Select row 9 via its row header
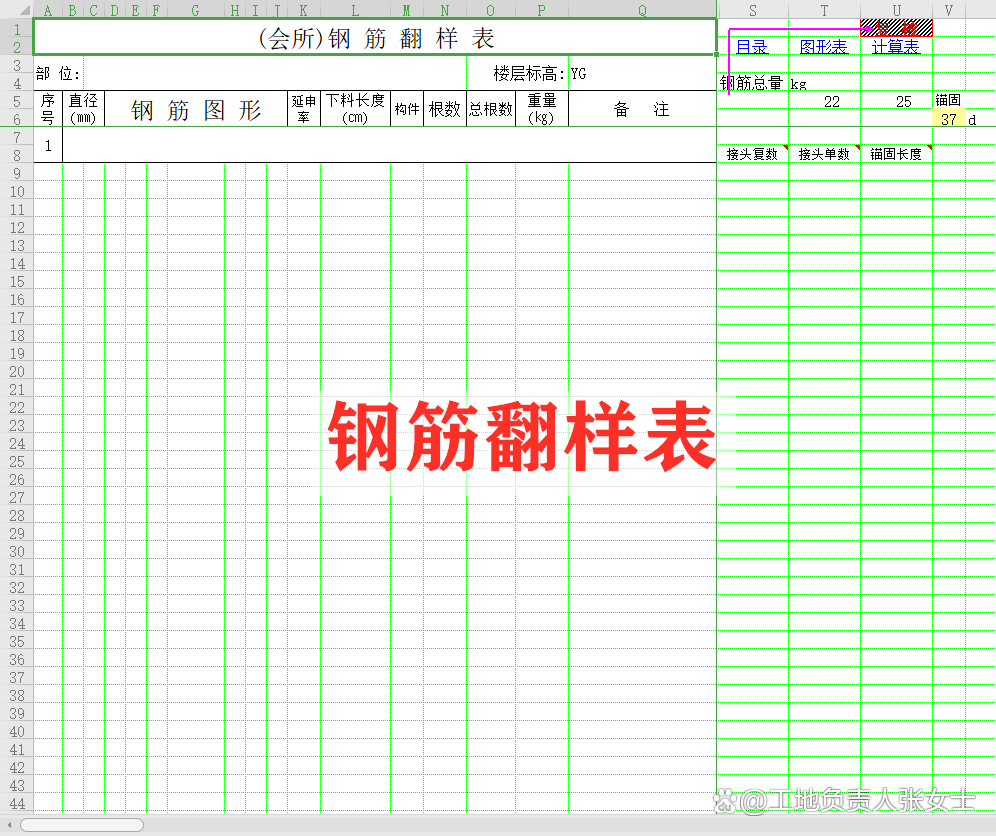This screenshot has width=996, height=836. [17, 173]
